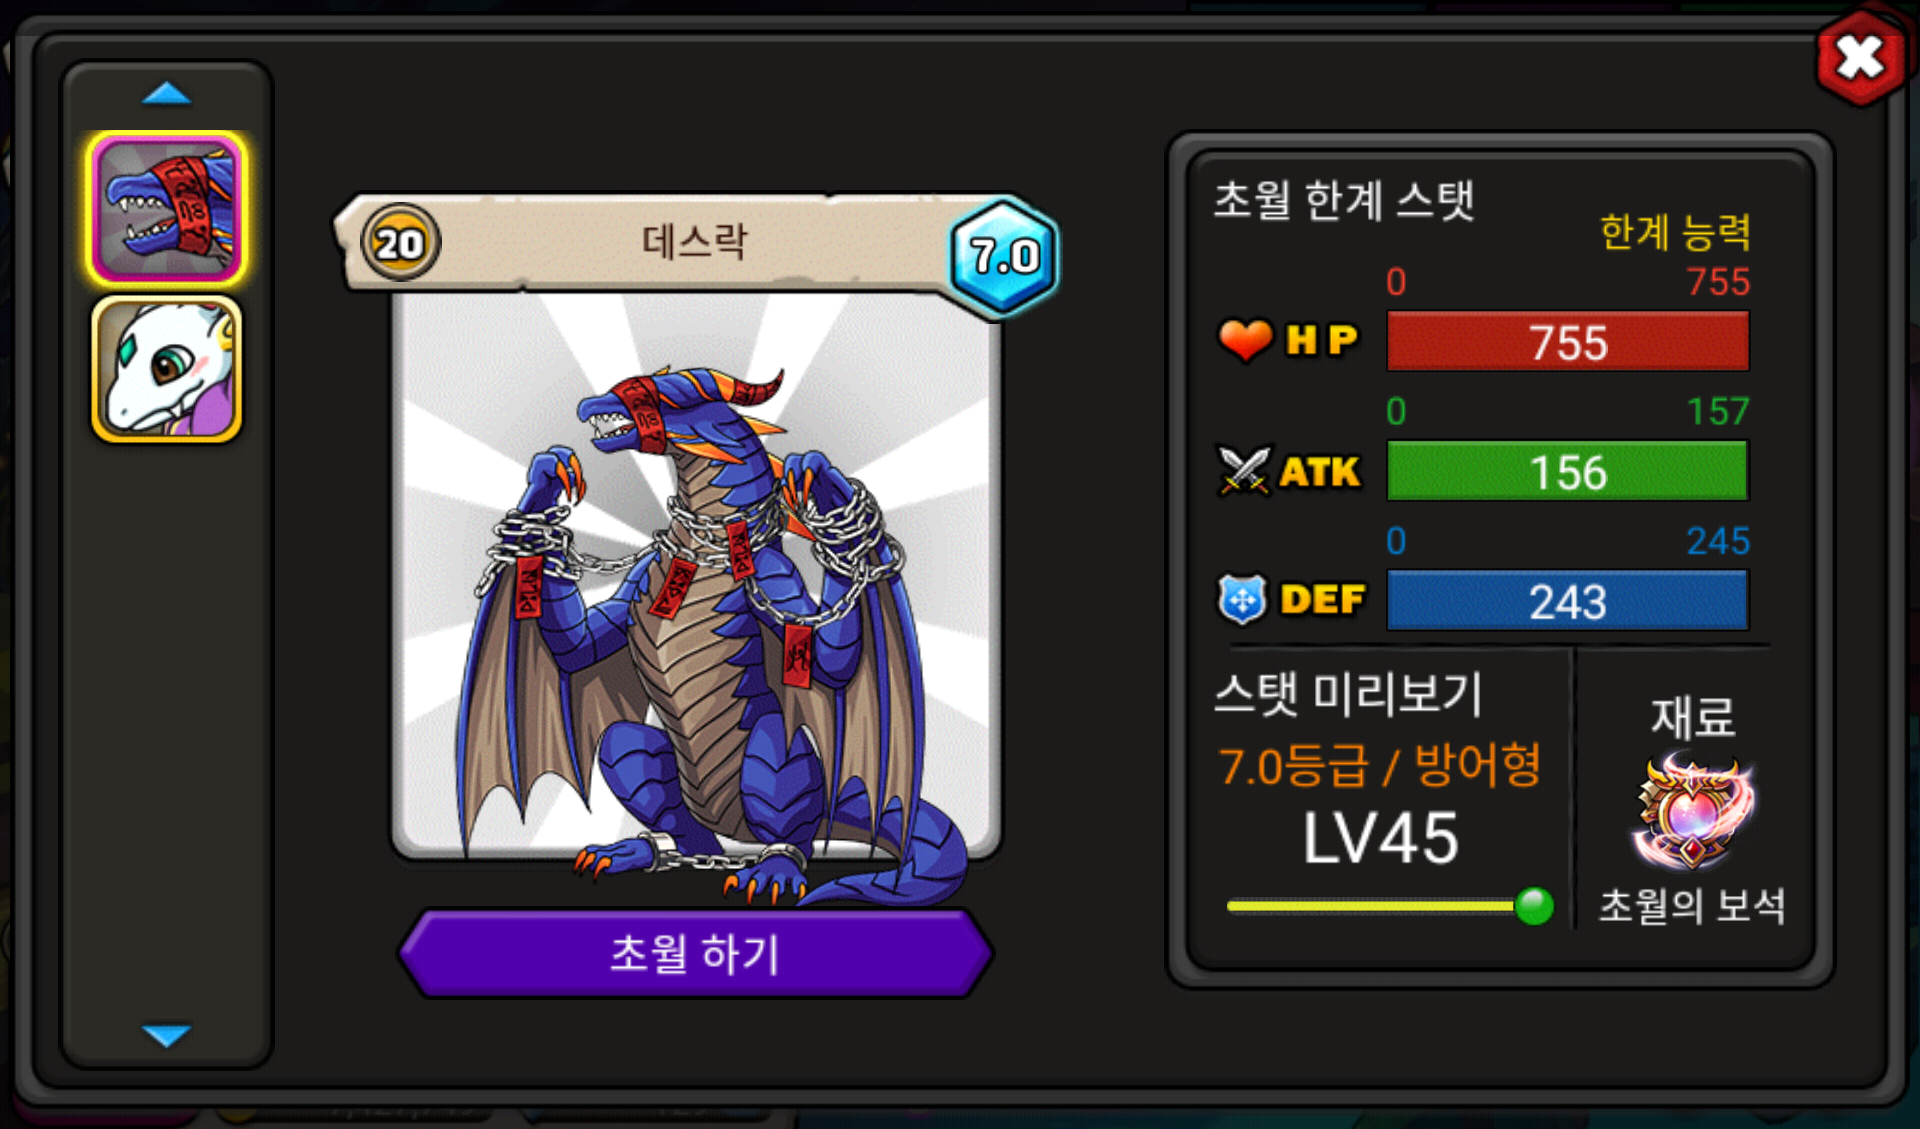Click the yellow 한계 능력 label
Viewport: 1920px width, 1129px height.
point(1675,233)
